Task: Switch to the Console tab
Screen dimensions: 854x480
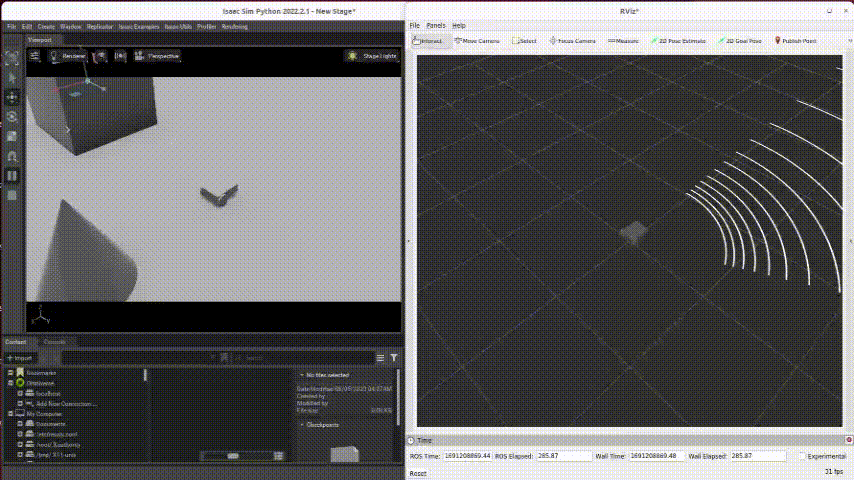Action: (x=54, y=342)
